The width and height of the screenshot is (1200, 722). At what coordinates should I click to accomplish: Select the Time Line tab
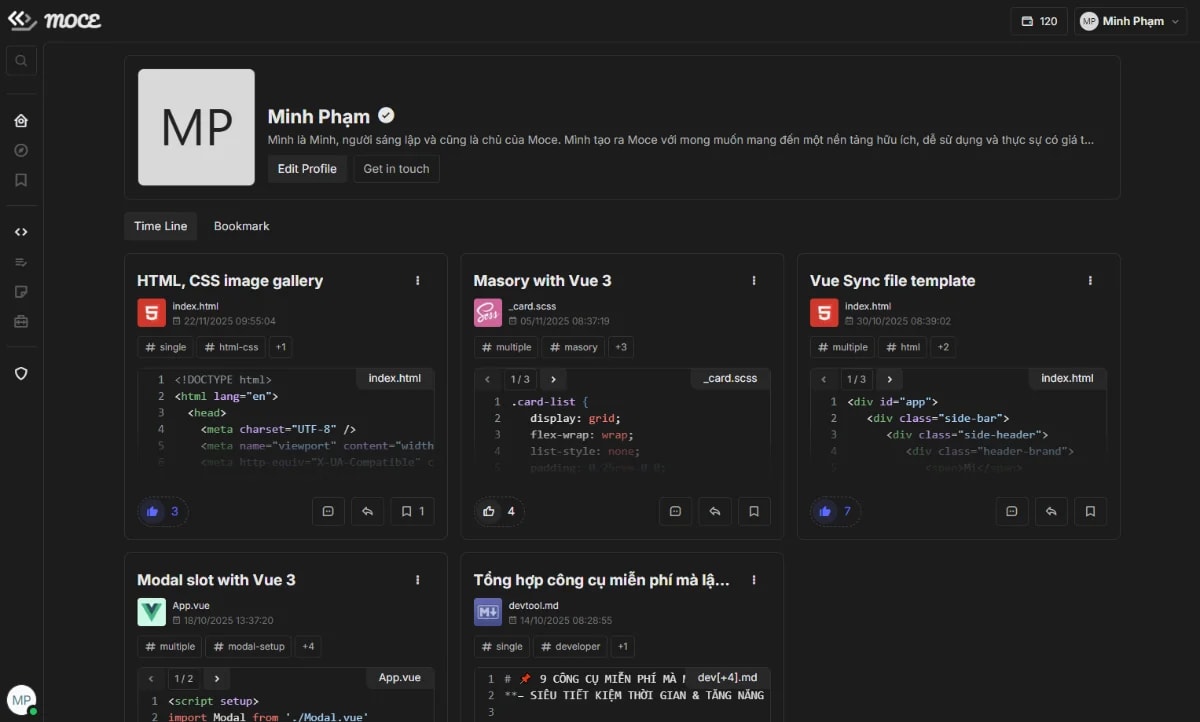pyautogui.click(x=160, y=226)
